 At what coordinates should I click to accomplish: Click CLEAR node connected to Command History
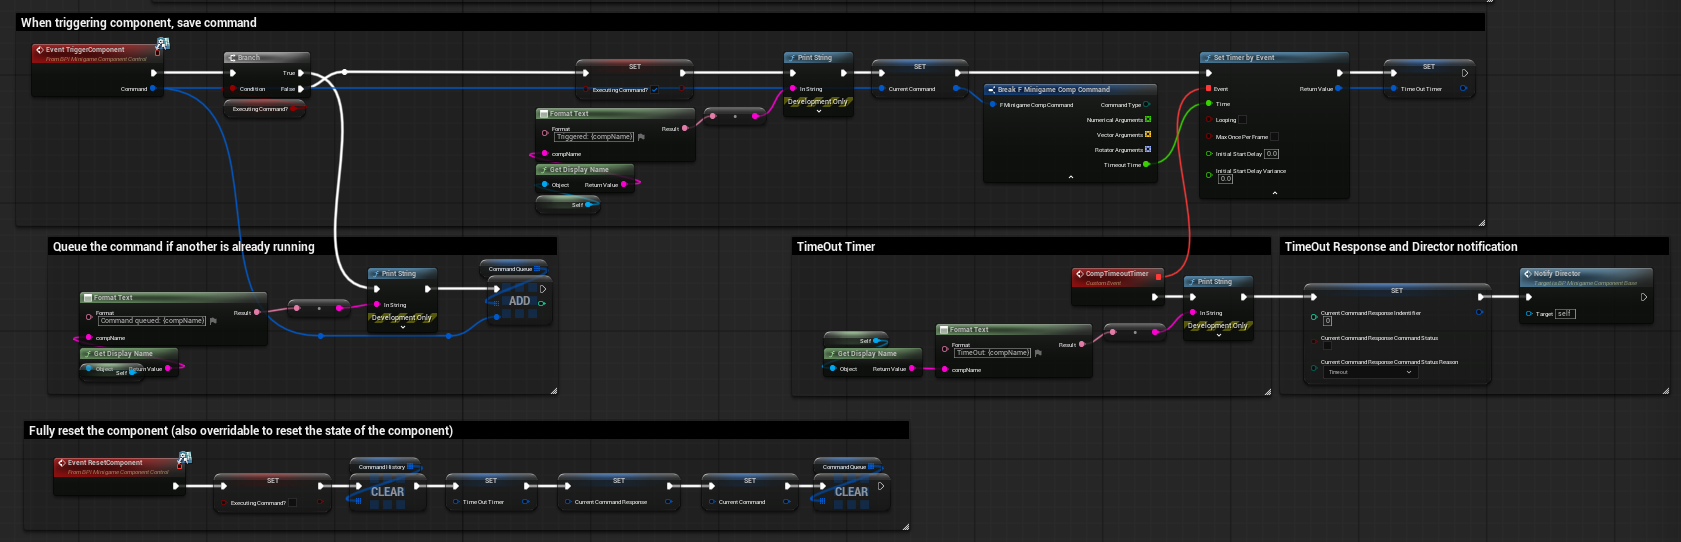pyautogui.click(x=387, y=492)
